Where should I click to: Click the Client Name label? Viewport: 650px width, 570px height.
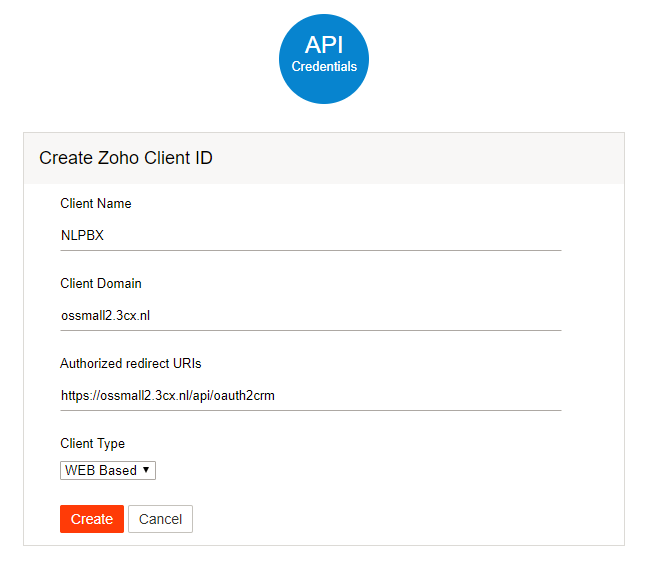click(96, 203)
